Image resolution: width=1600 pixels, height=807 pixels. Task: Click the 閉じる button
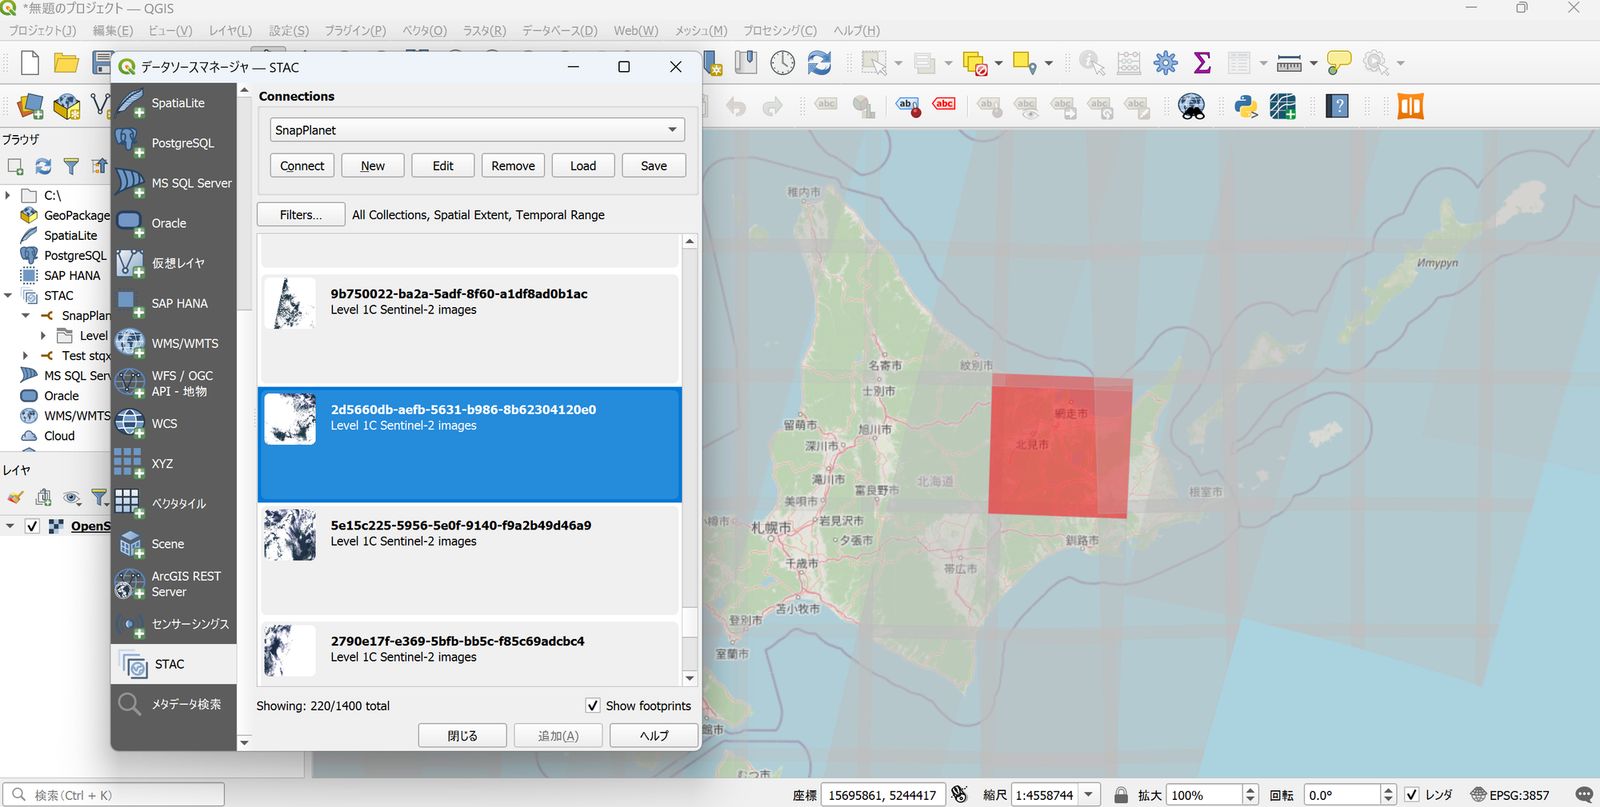pyautogui.click(x=462, y=736)
